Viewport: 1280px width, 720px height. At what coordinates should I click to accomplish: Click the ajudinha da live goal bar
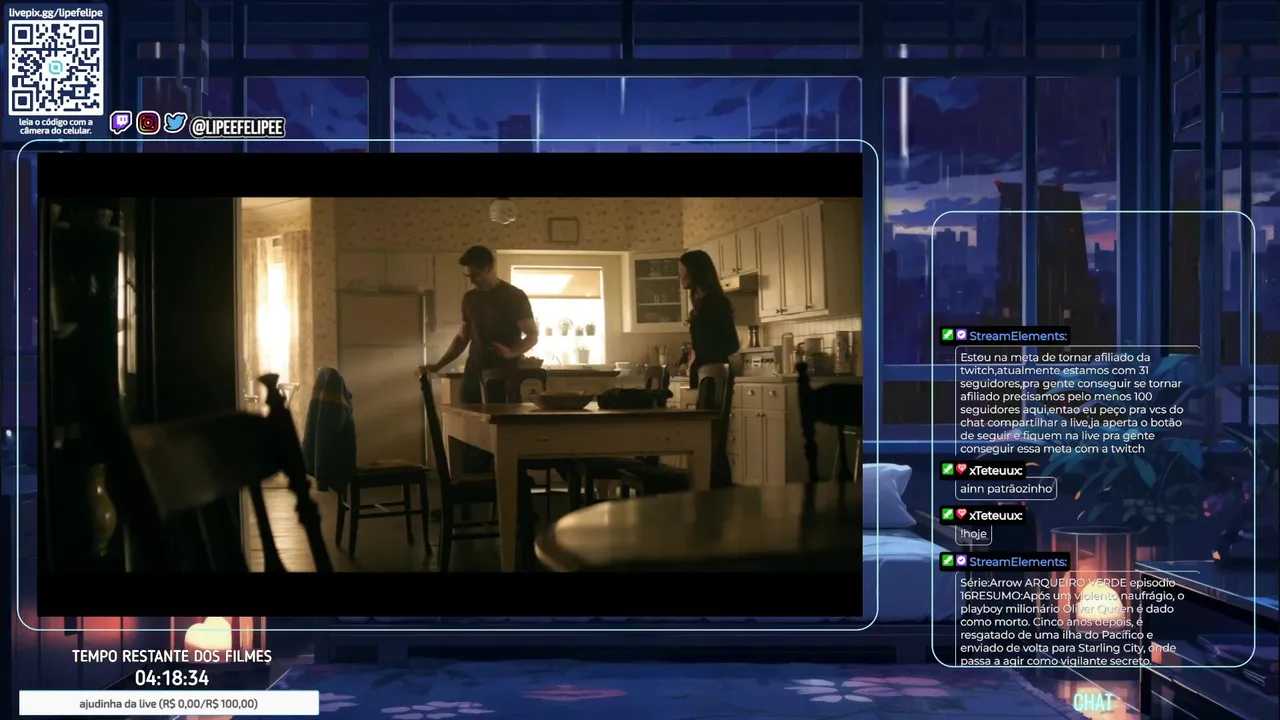[169, 703]
